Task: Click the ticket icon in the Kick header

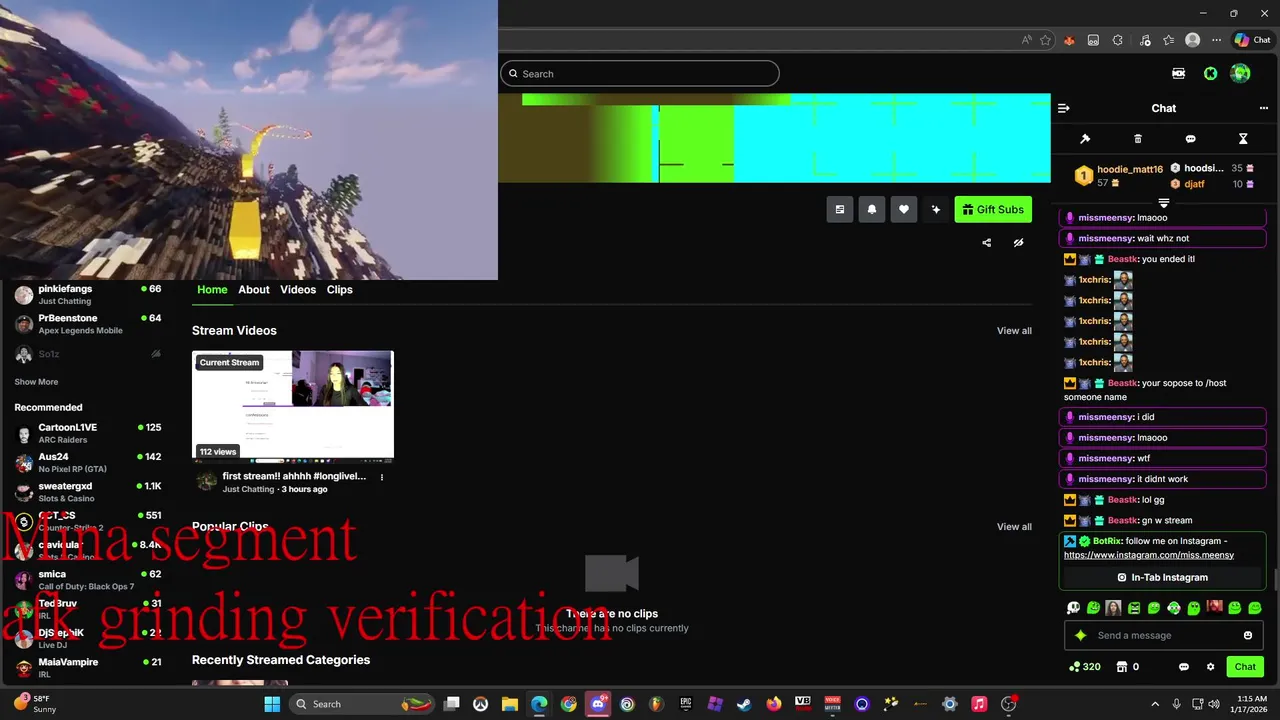Action: (x=1179, y=73)
